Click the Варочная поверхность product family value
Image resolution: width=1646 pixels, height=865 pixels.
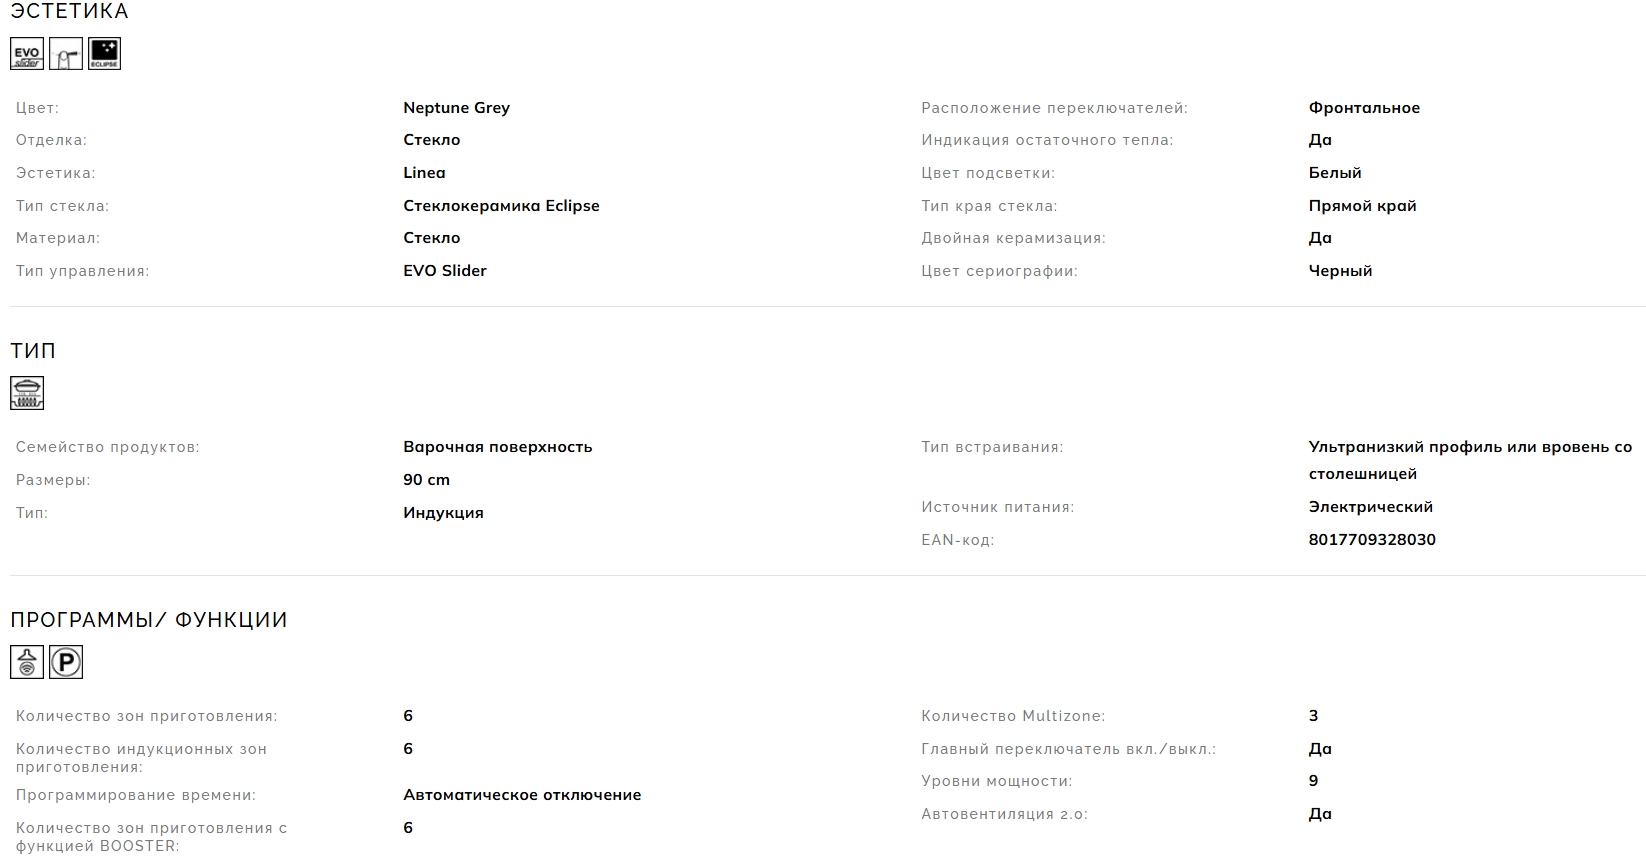[498, 447]
